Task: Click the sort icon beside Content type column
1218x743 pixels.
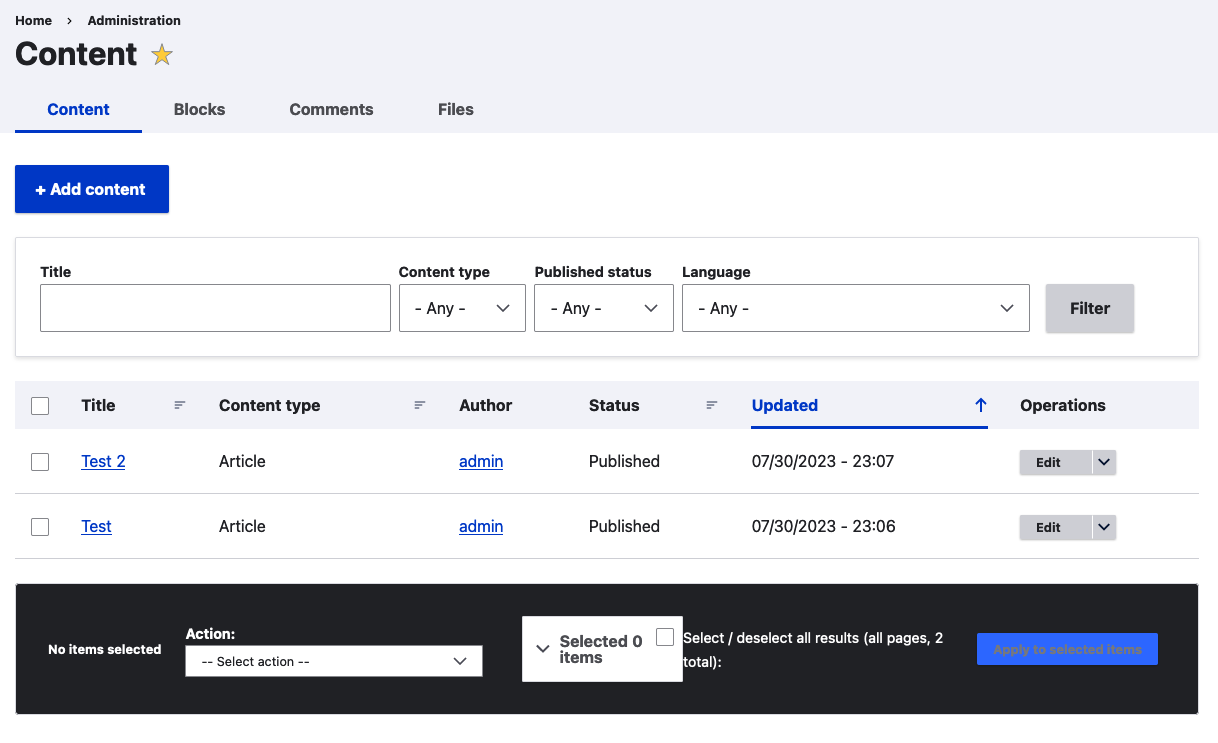Action: 420,405
